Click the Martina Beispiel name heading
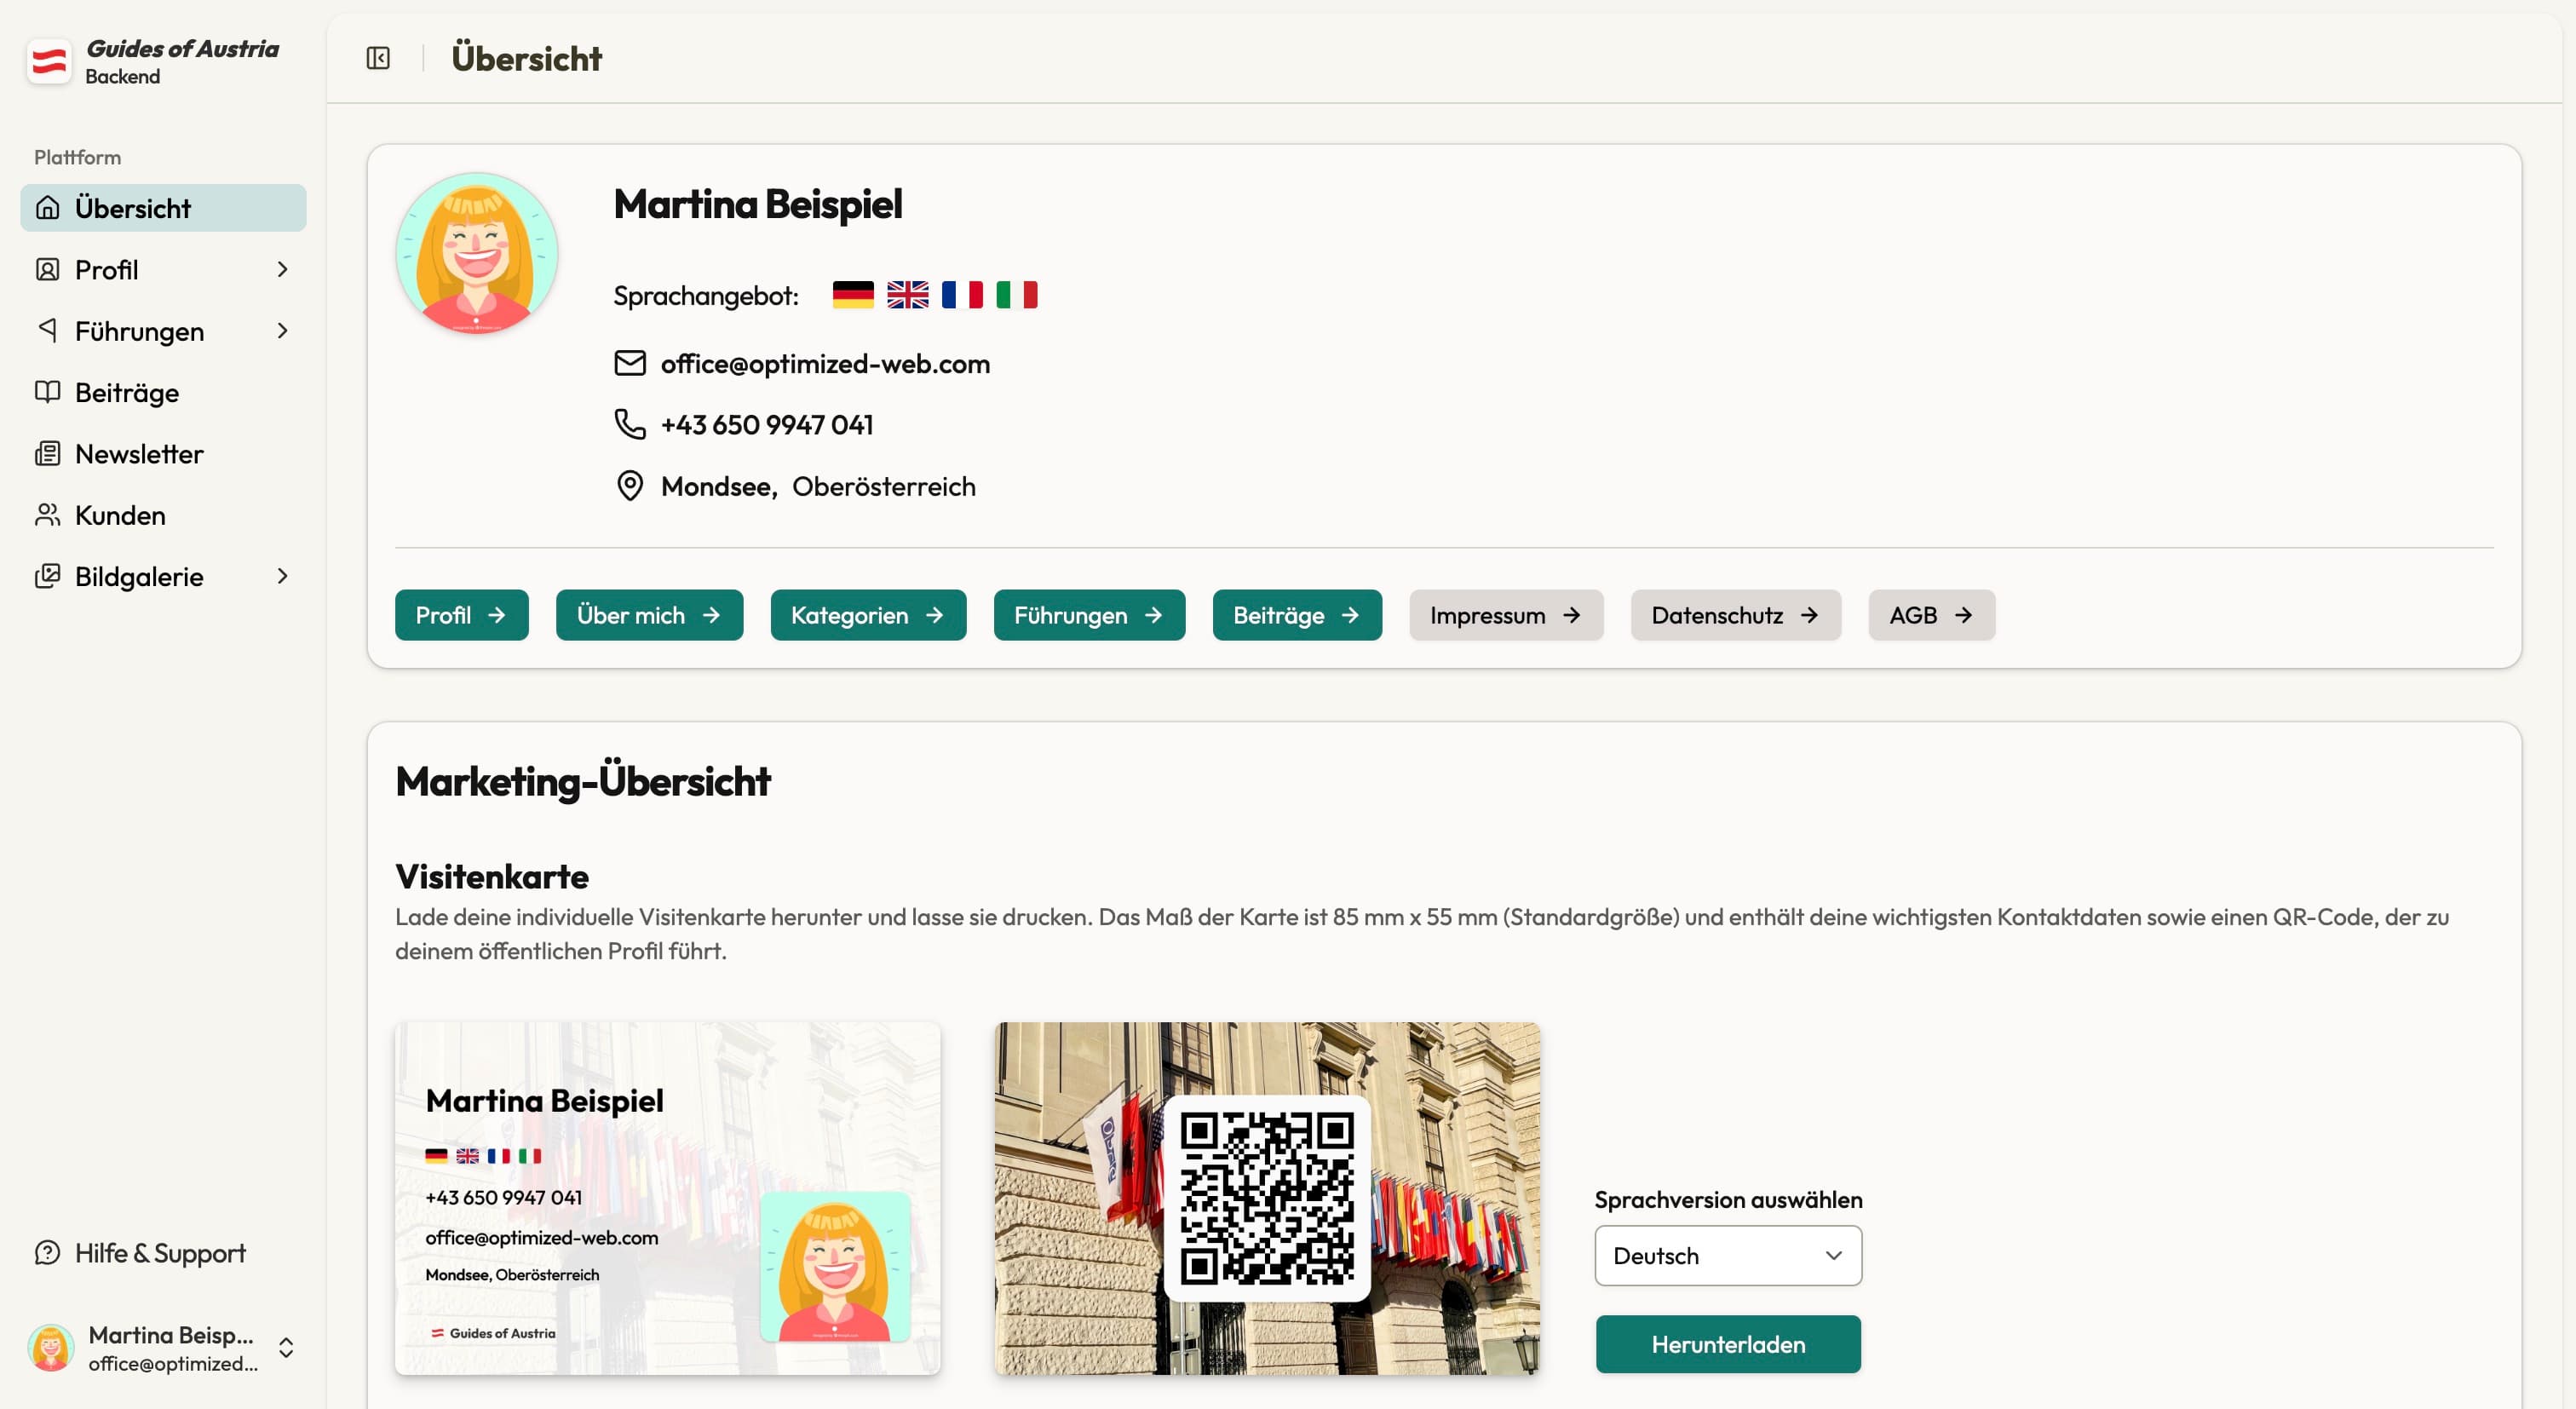2576x1409 pixels. (x=758, y=204)
